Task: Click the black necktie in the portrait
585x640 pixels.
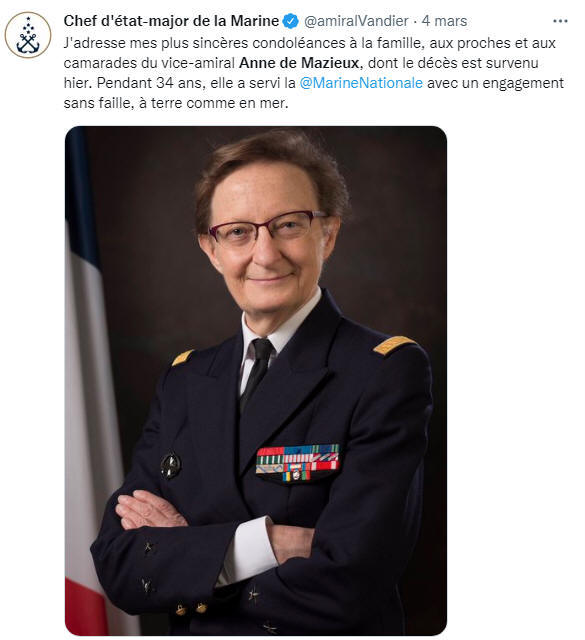Action: (257, 371)
